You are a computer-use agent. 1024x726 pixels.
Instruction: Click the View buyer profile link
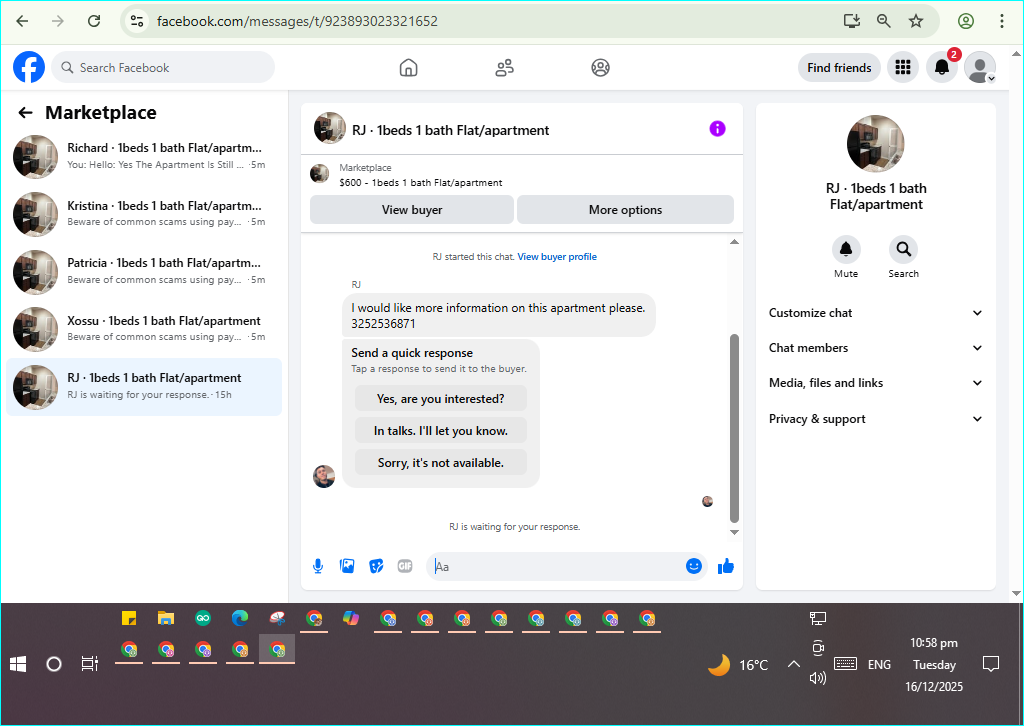[x=557, y=257]
